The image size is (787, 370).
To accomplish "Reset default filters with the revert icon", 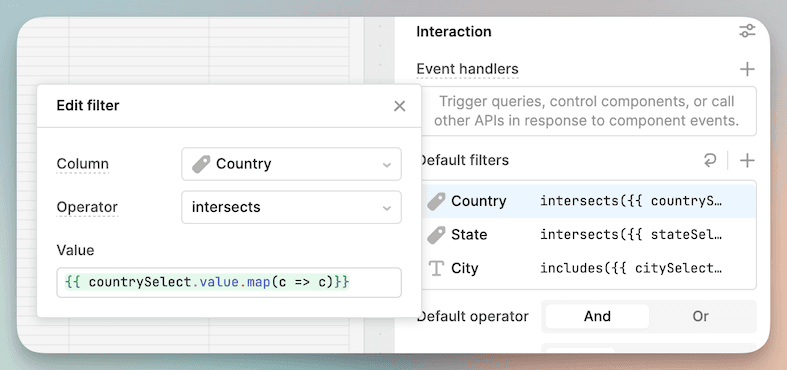I will [710, 161].
